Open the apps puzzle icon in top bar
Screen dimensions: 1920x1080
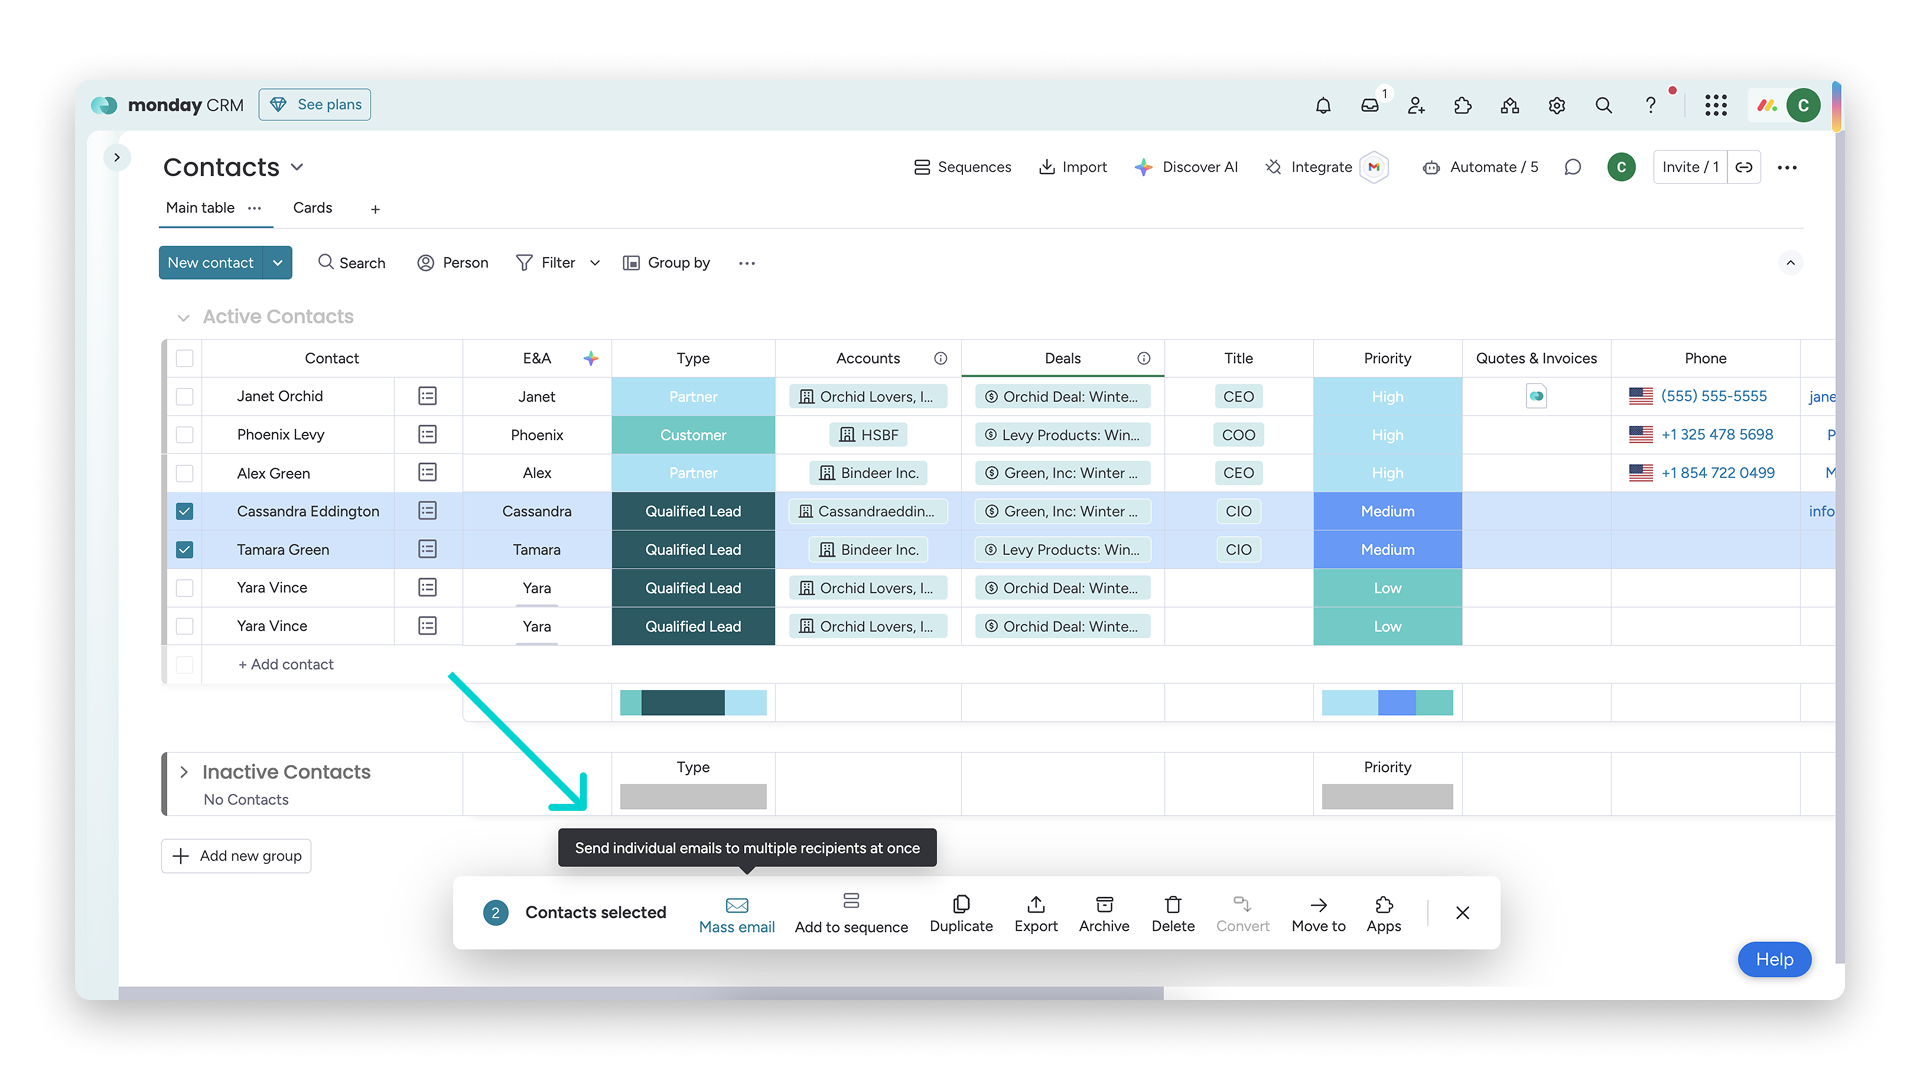click(x=1463, y=105)
